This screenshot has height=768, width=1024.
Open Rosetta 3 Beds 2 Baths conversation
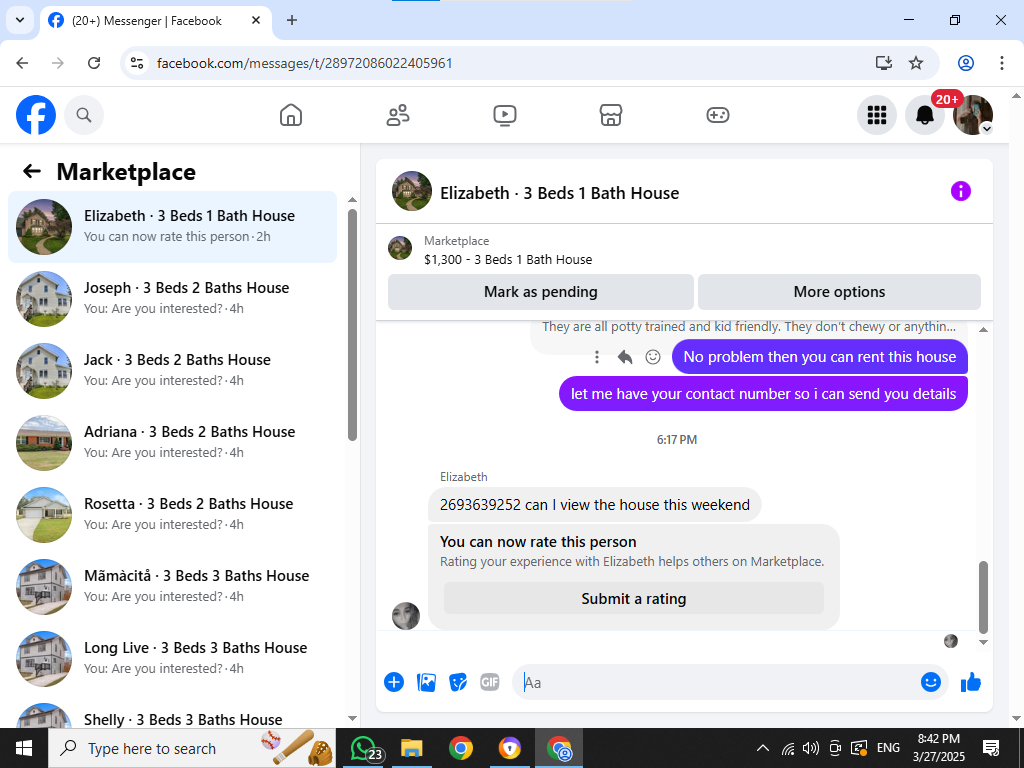click(x=172, y=514)
